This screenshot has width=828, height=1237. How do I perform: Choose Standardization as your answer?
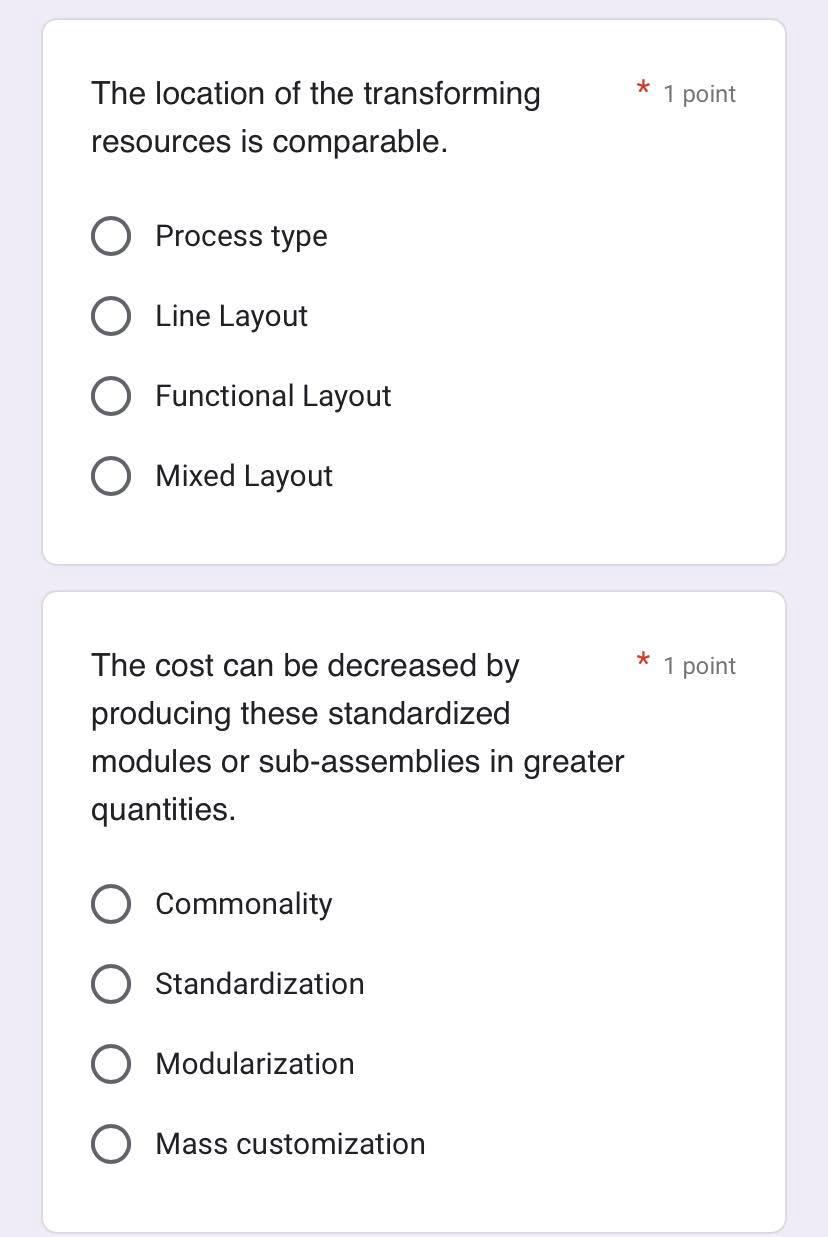pyautogui.click(x=111, y=984)
